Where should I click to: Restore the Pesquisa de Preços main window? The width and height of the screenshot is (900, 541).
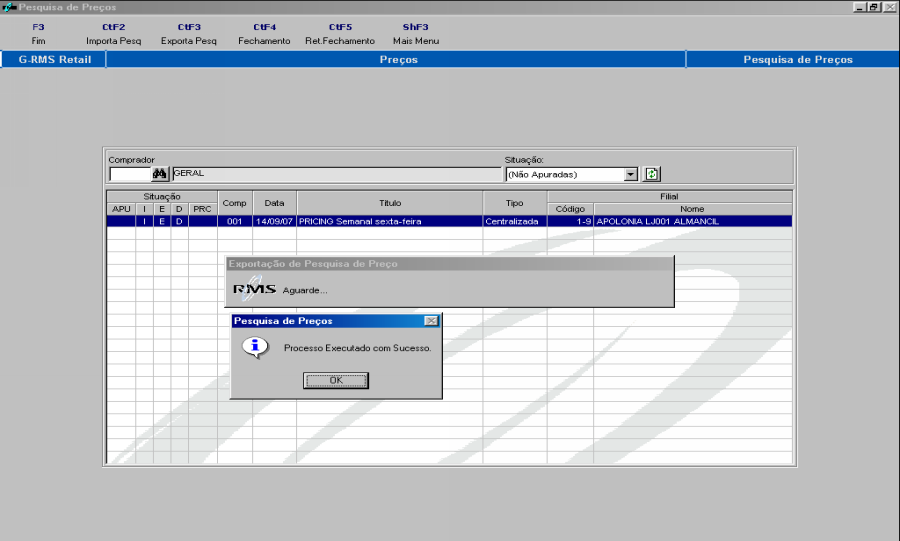pyautogui.click(x=874, y=7)
